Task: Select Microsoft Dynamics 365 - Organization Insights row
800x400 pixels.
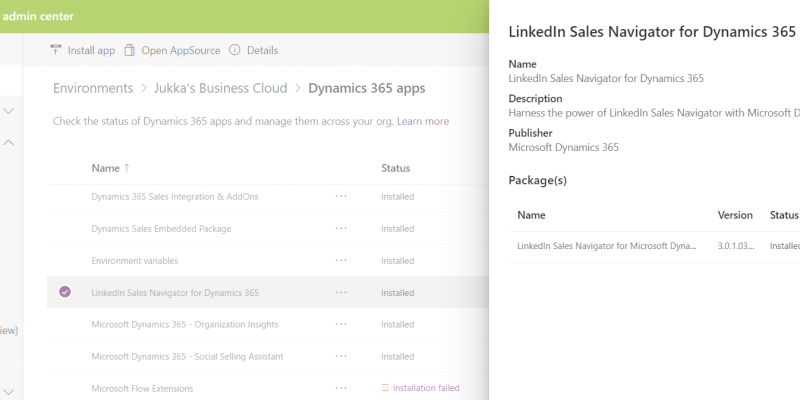Action: [267, 324]
